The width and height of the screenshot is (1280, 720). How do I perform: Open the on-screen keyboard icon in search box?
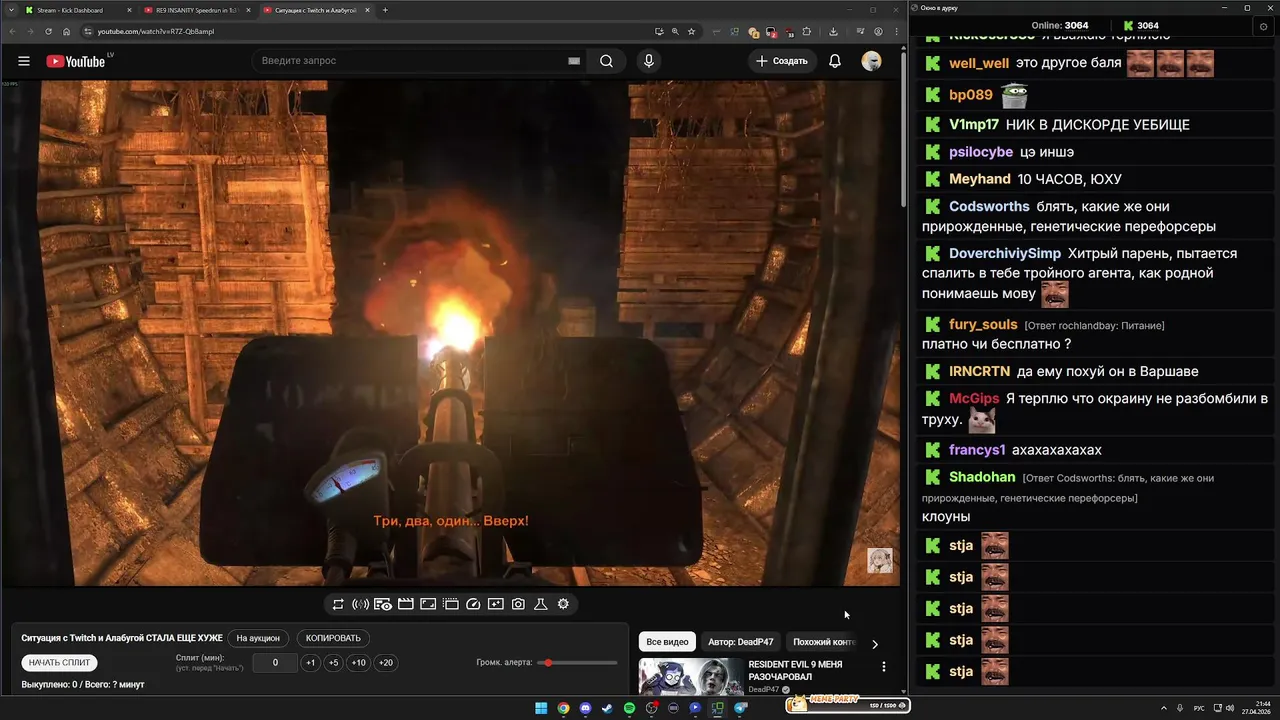click(x=574, y=61)
